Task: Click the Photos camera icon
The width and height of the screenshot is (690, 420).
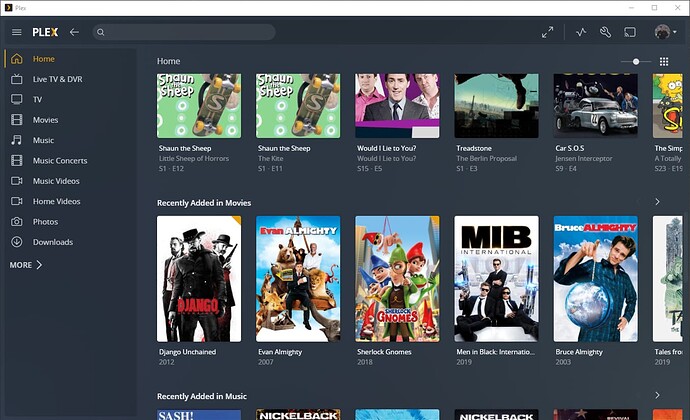Action: click(x=17, y=221)
